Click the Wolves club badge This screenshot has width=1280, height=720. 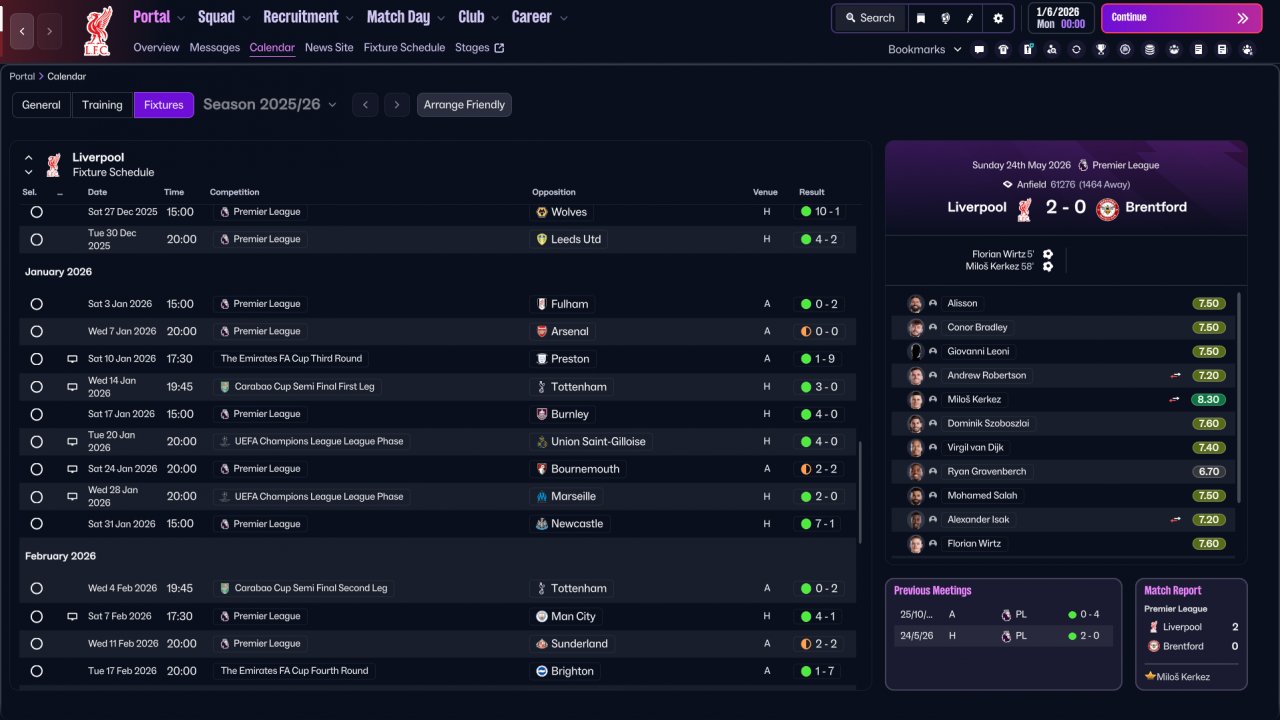click(x=542, y=212)
